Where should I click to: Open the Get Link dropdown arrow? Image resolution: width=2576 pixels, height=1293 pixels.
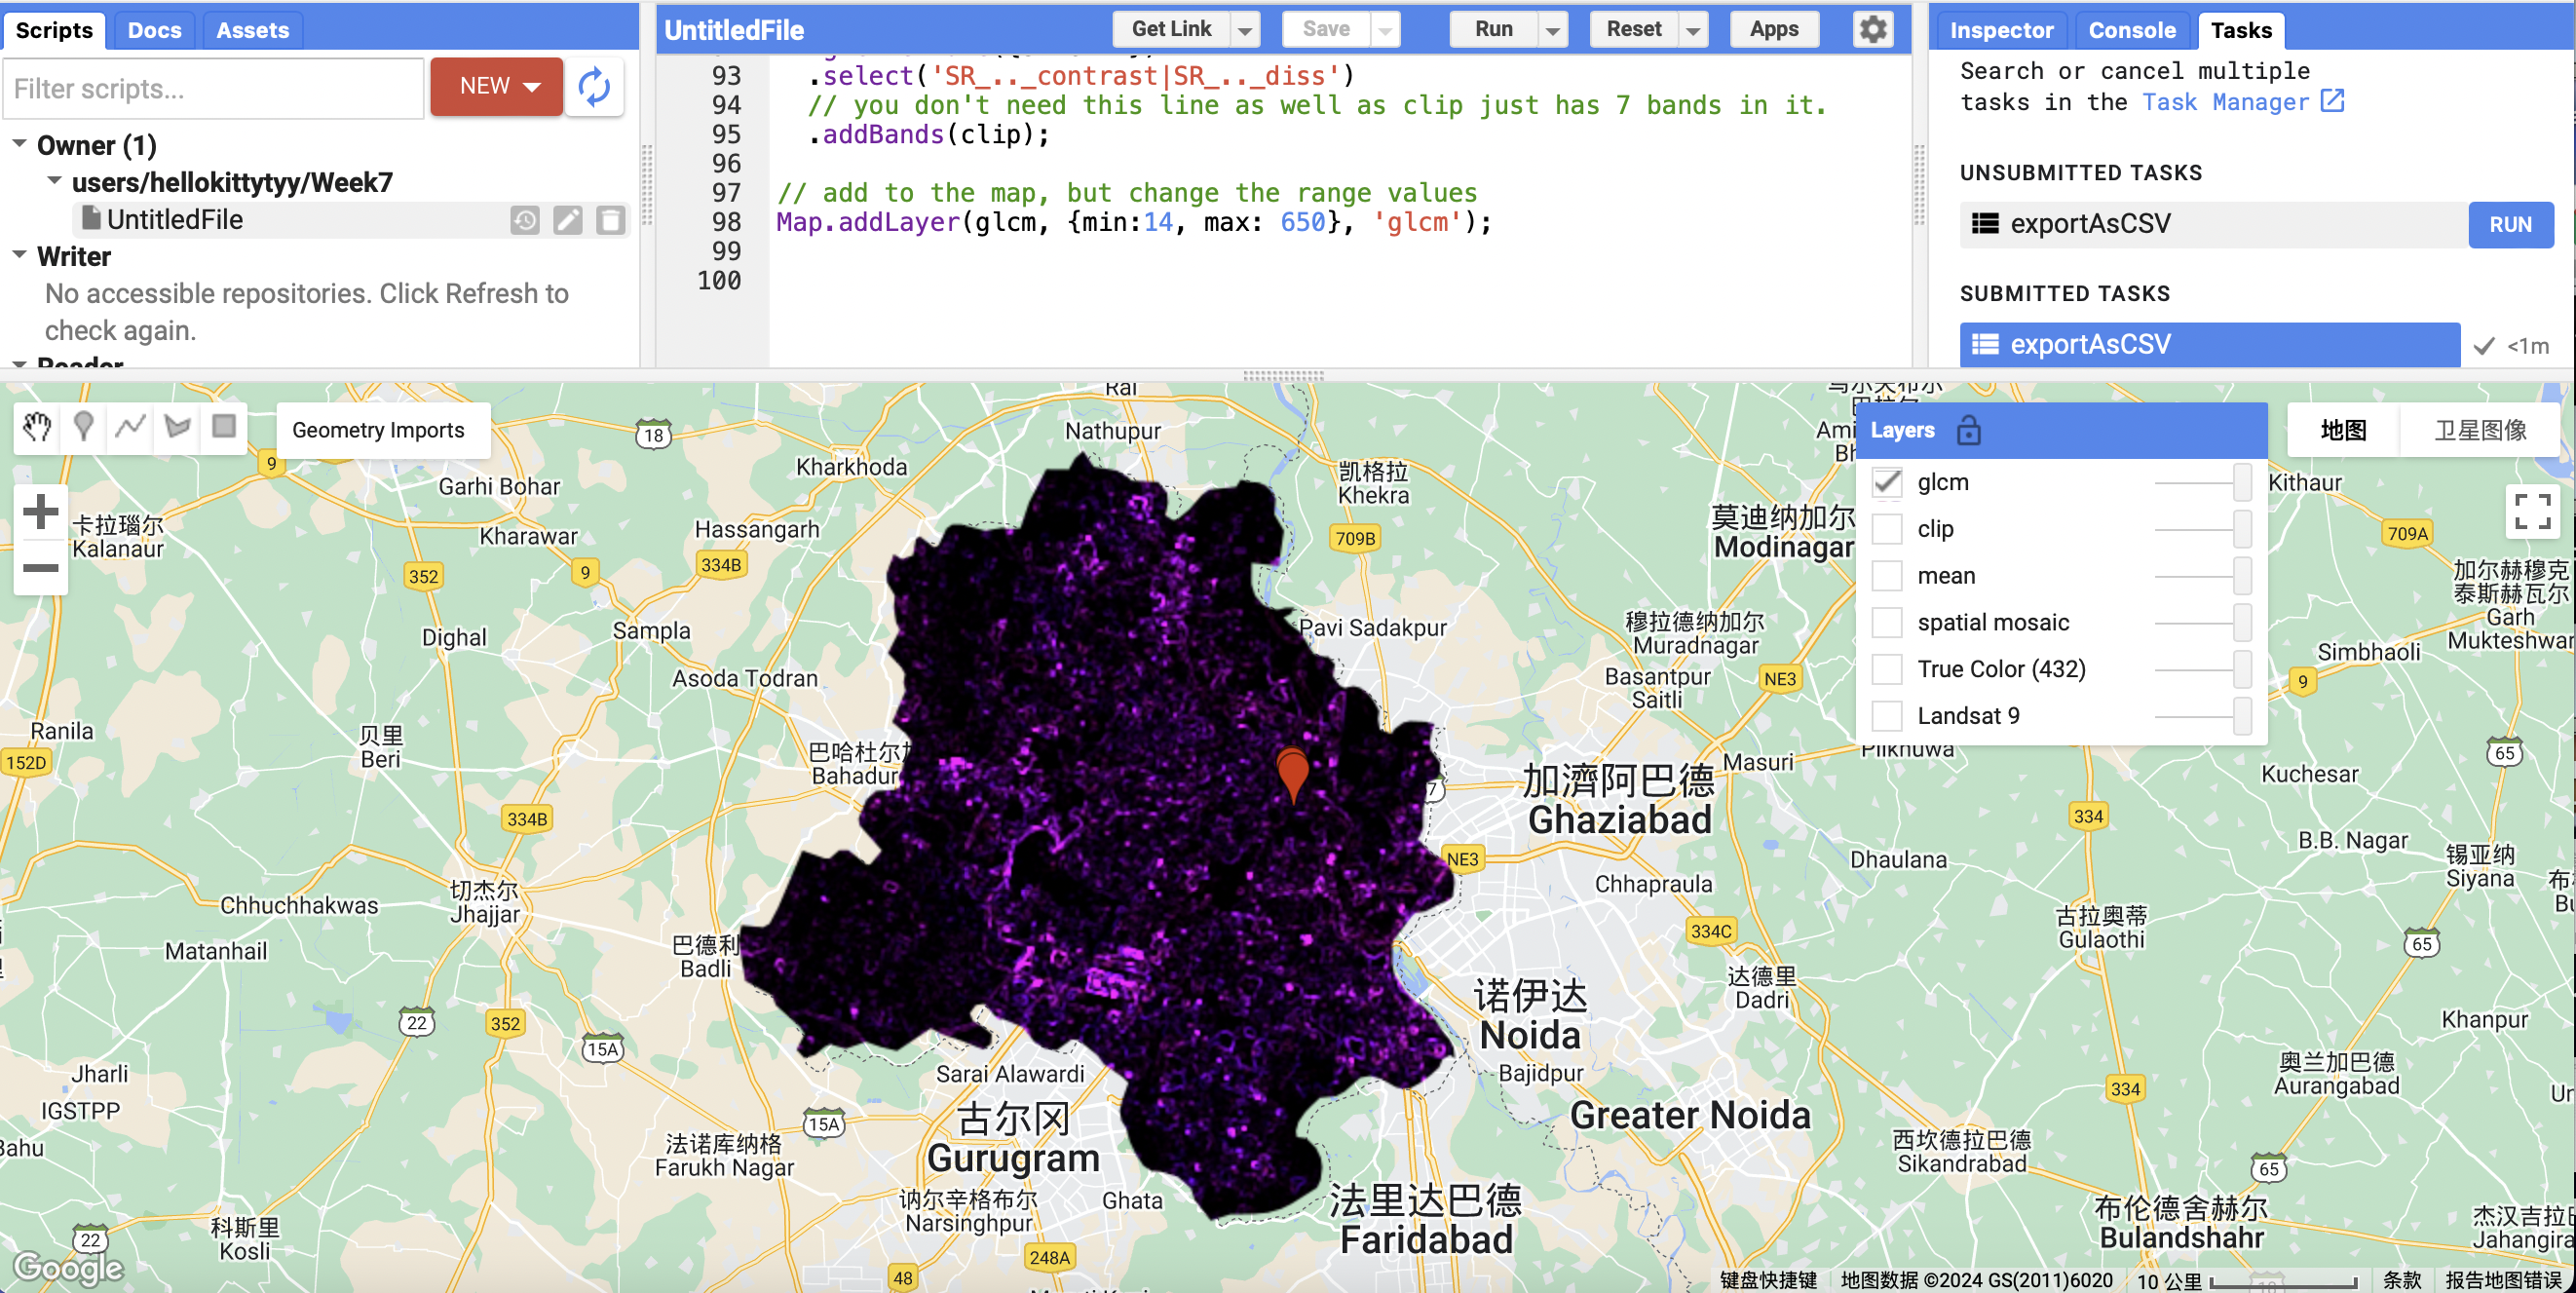1245,30
